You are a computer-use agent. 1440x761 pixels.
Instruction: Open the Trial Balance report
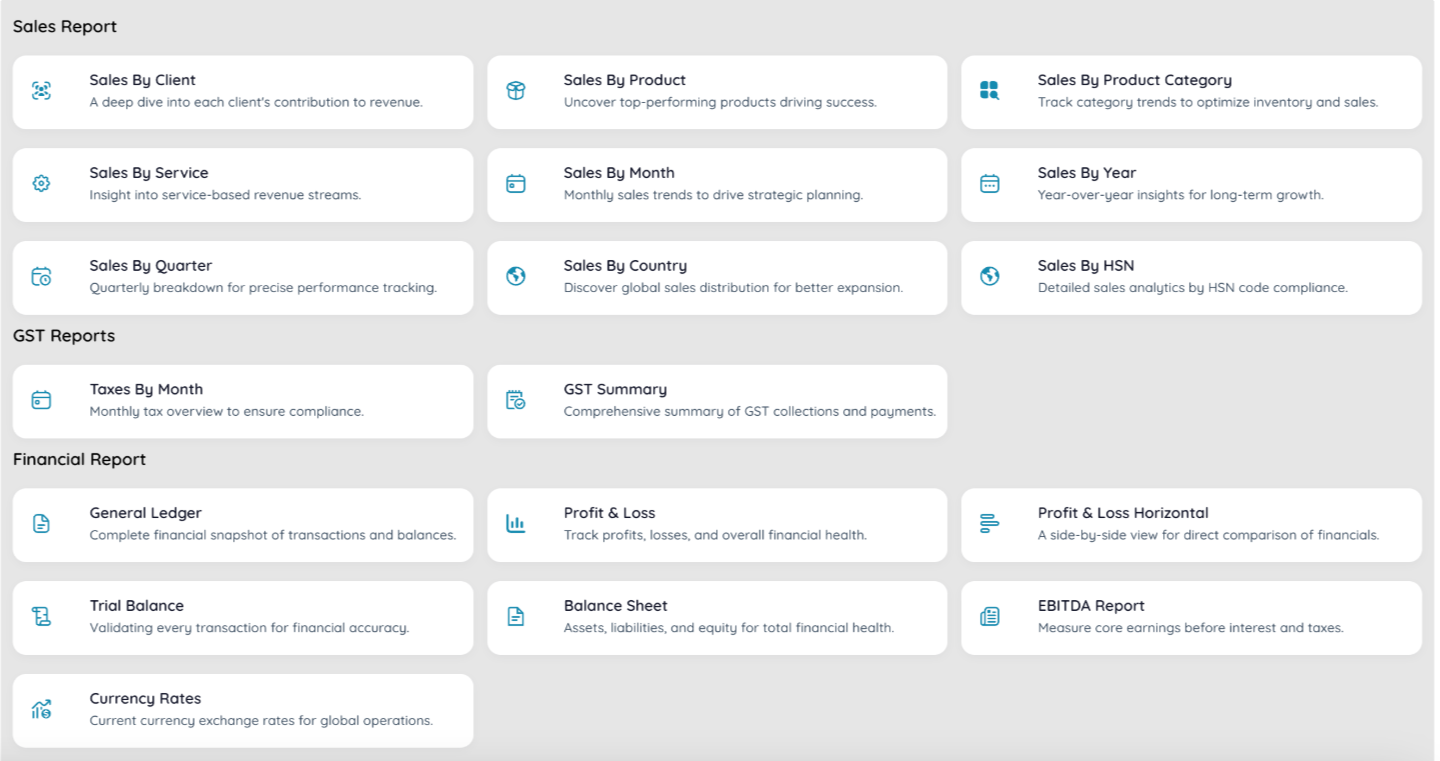pos(242,616)
